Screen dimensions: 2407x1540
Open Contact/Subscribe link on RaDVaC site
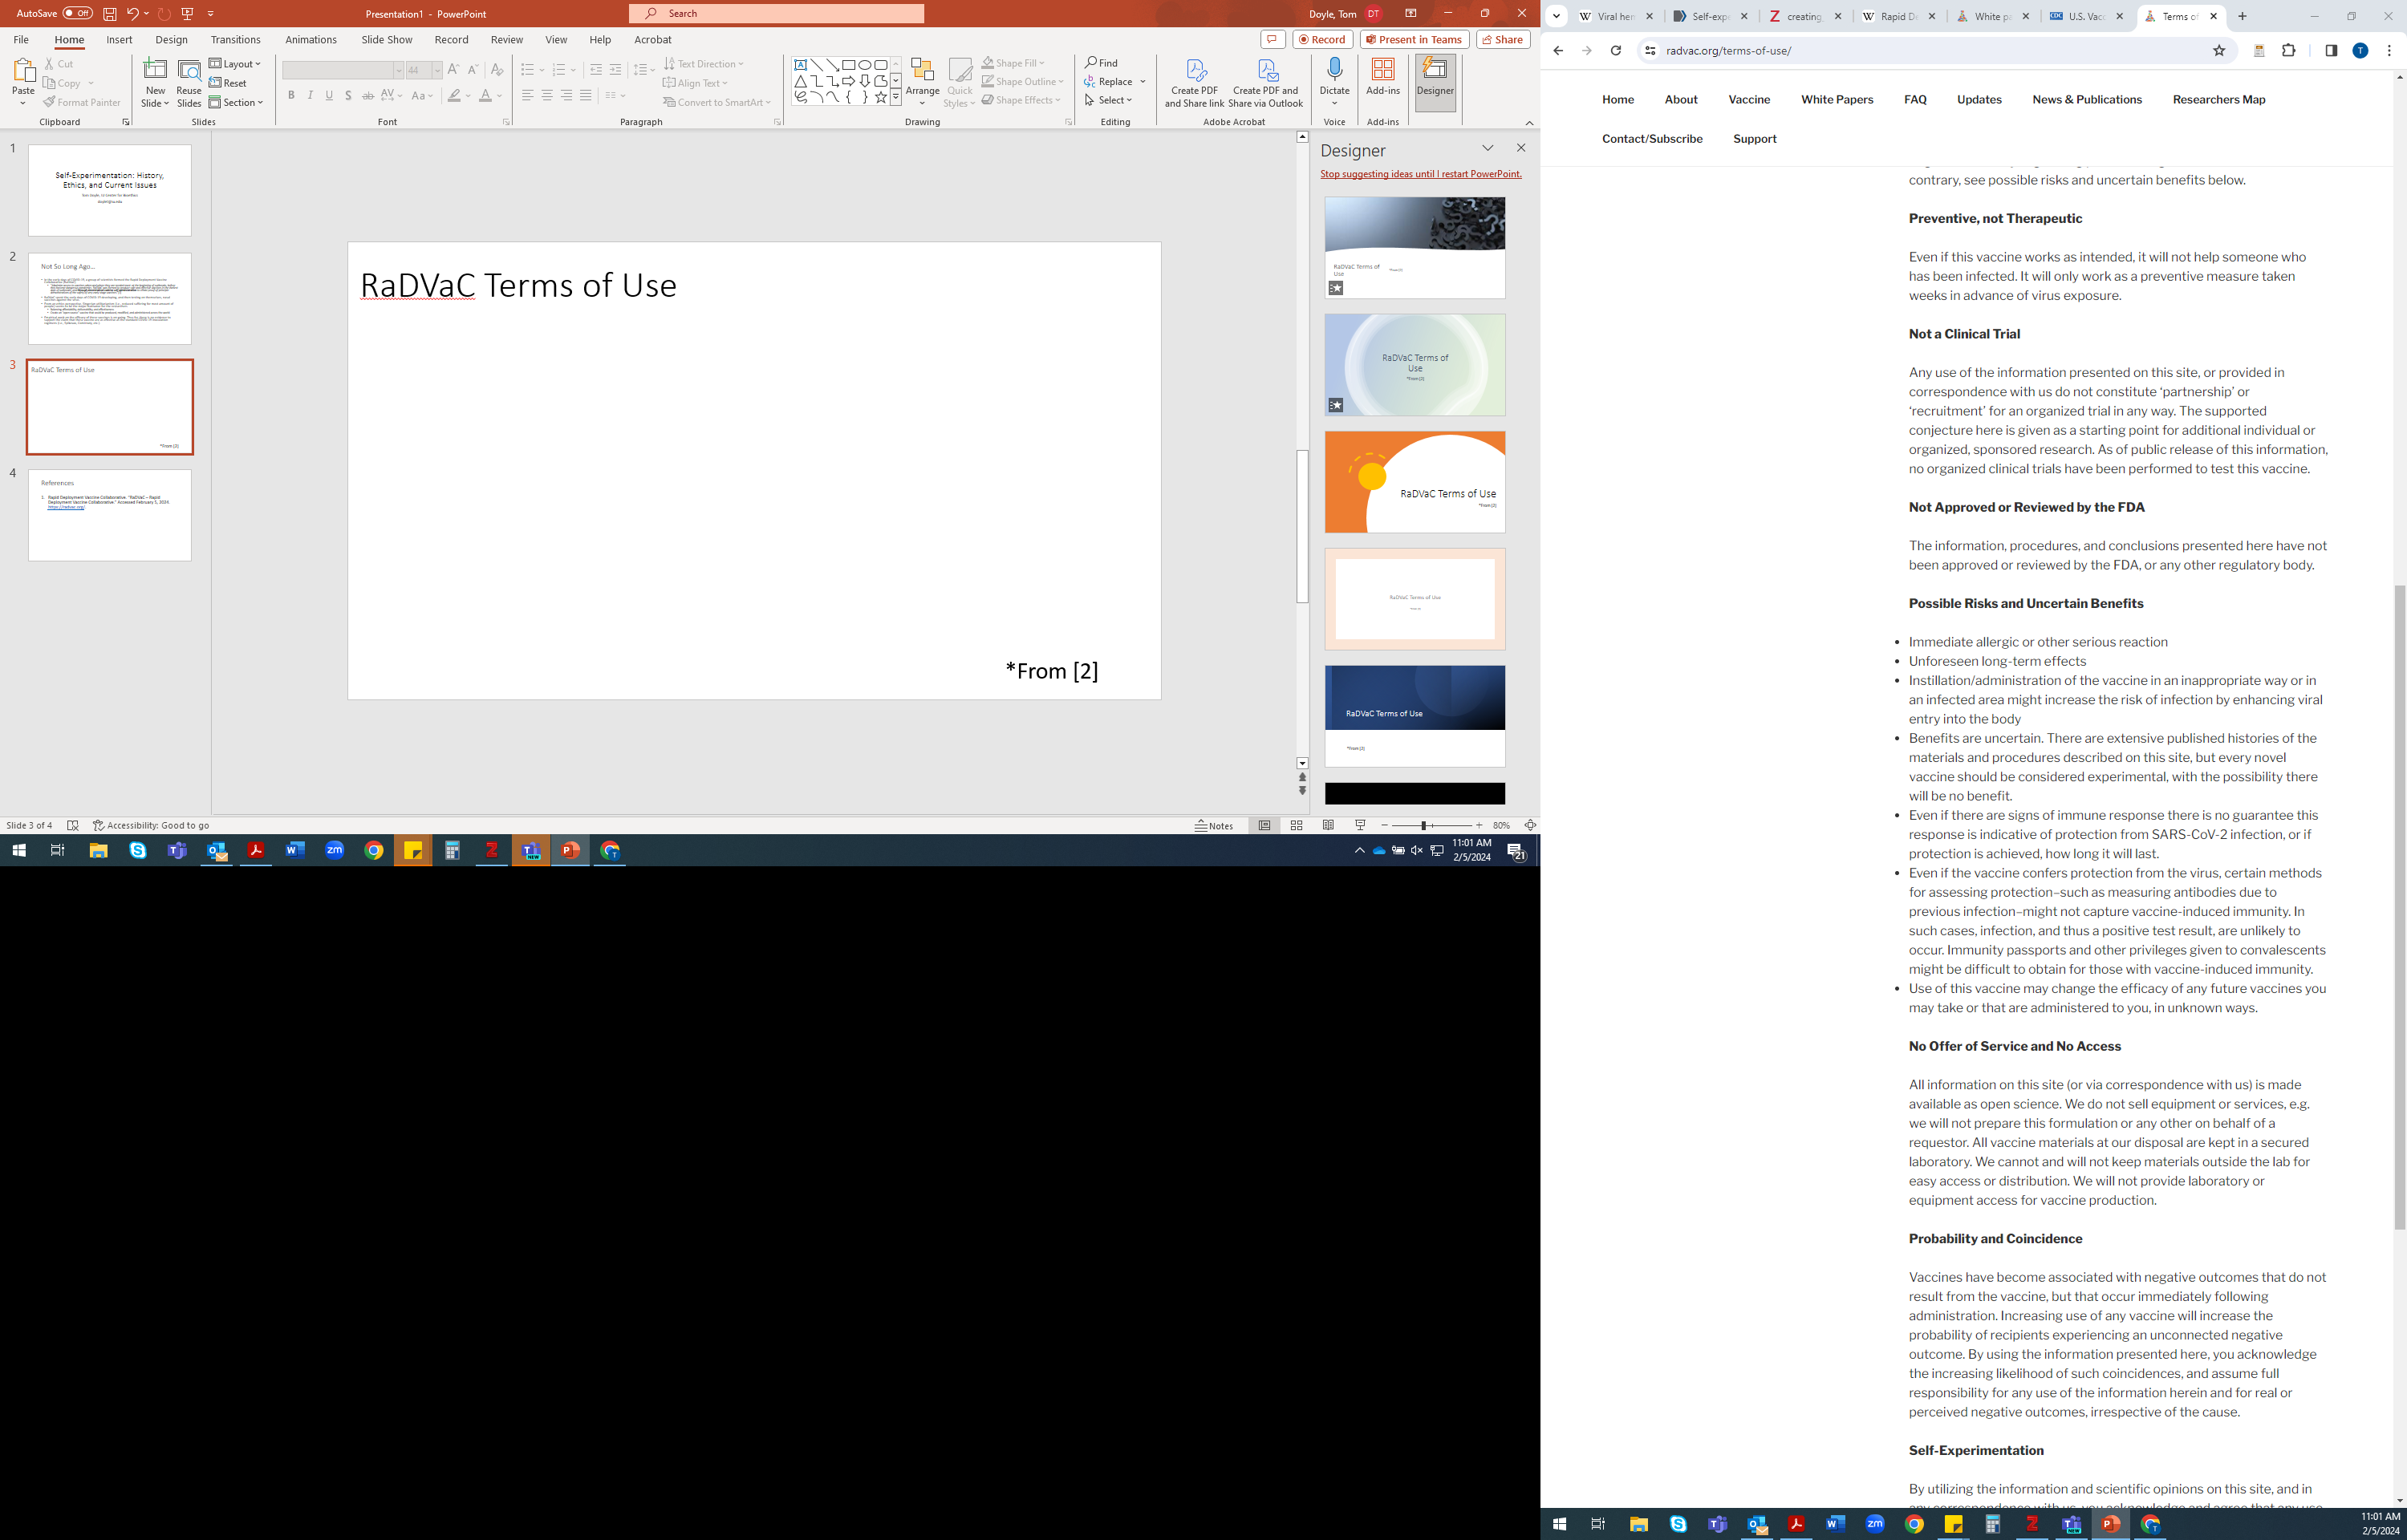click(1652, 139)
